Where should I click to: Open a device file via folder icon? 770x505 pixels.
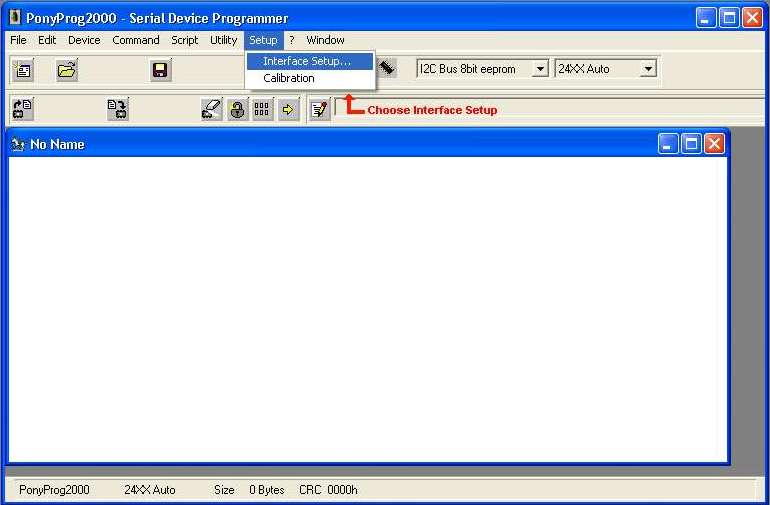[67, 70]
